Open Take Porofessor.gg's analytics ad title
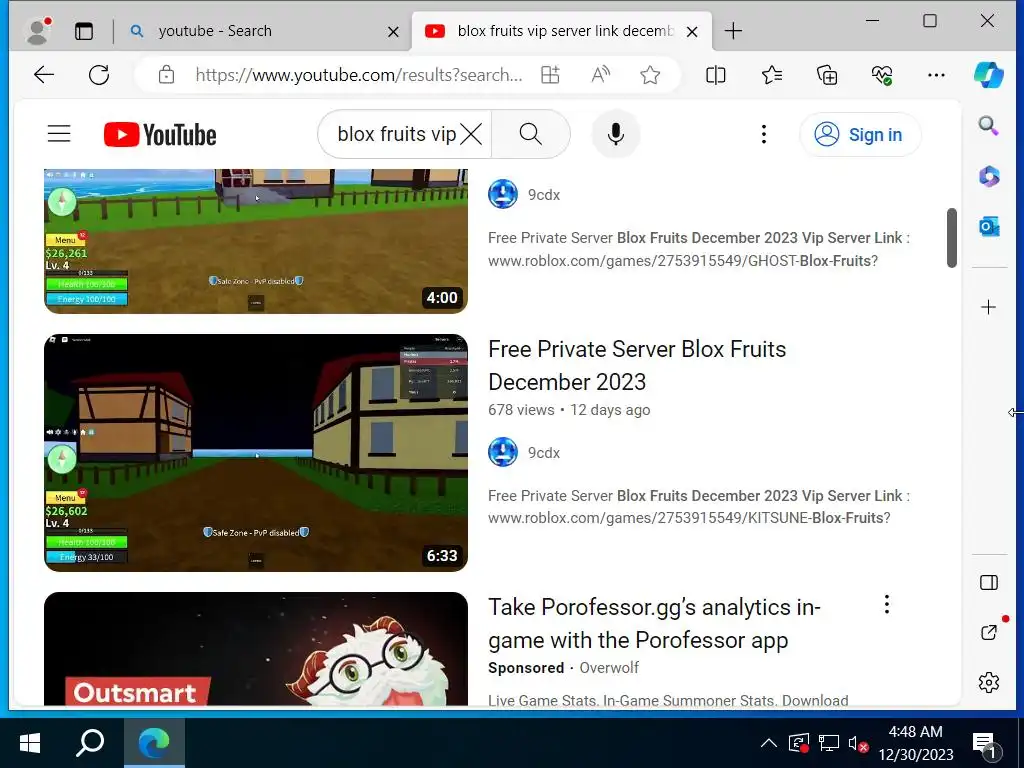Image resolution: width=1024 pixels, height=768 pixels. coord(654,623)
